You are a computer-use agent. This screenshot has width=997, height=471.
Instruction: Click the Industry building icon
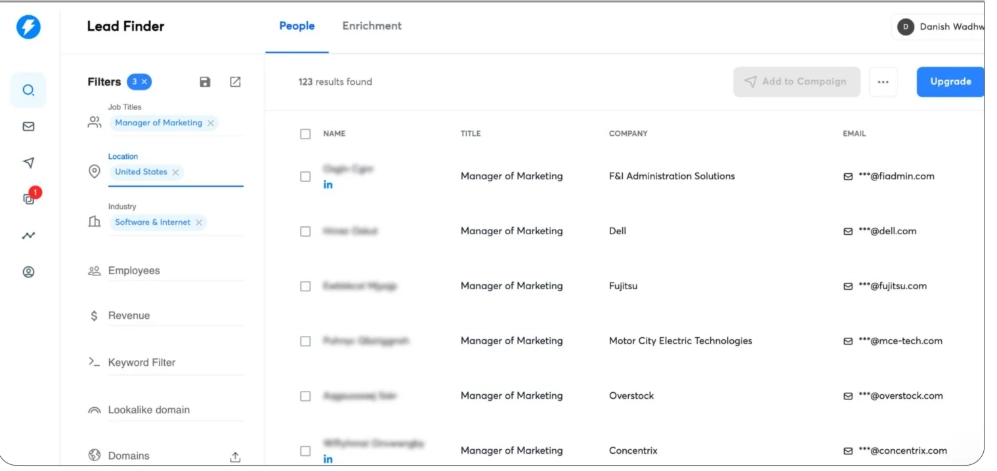point(95,222)
